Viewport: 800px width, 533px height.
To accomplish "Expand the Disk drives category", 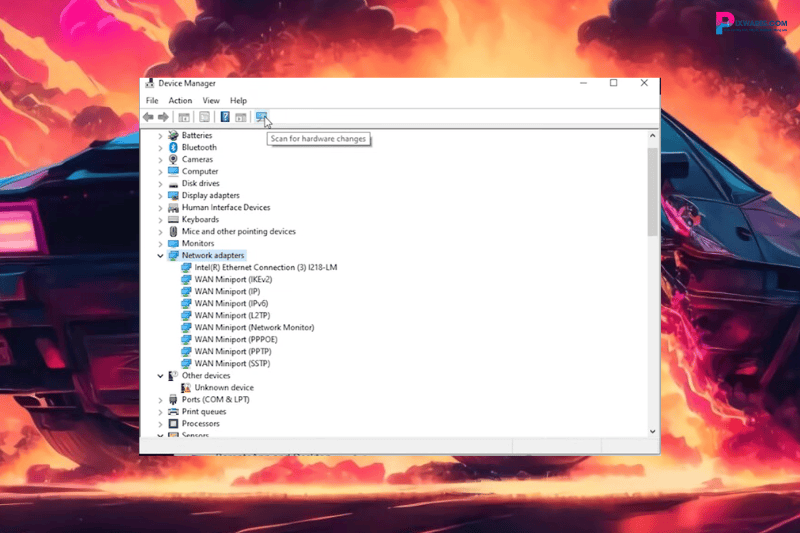I will pyautogui.click(x=160, y=183).
